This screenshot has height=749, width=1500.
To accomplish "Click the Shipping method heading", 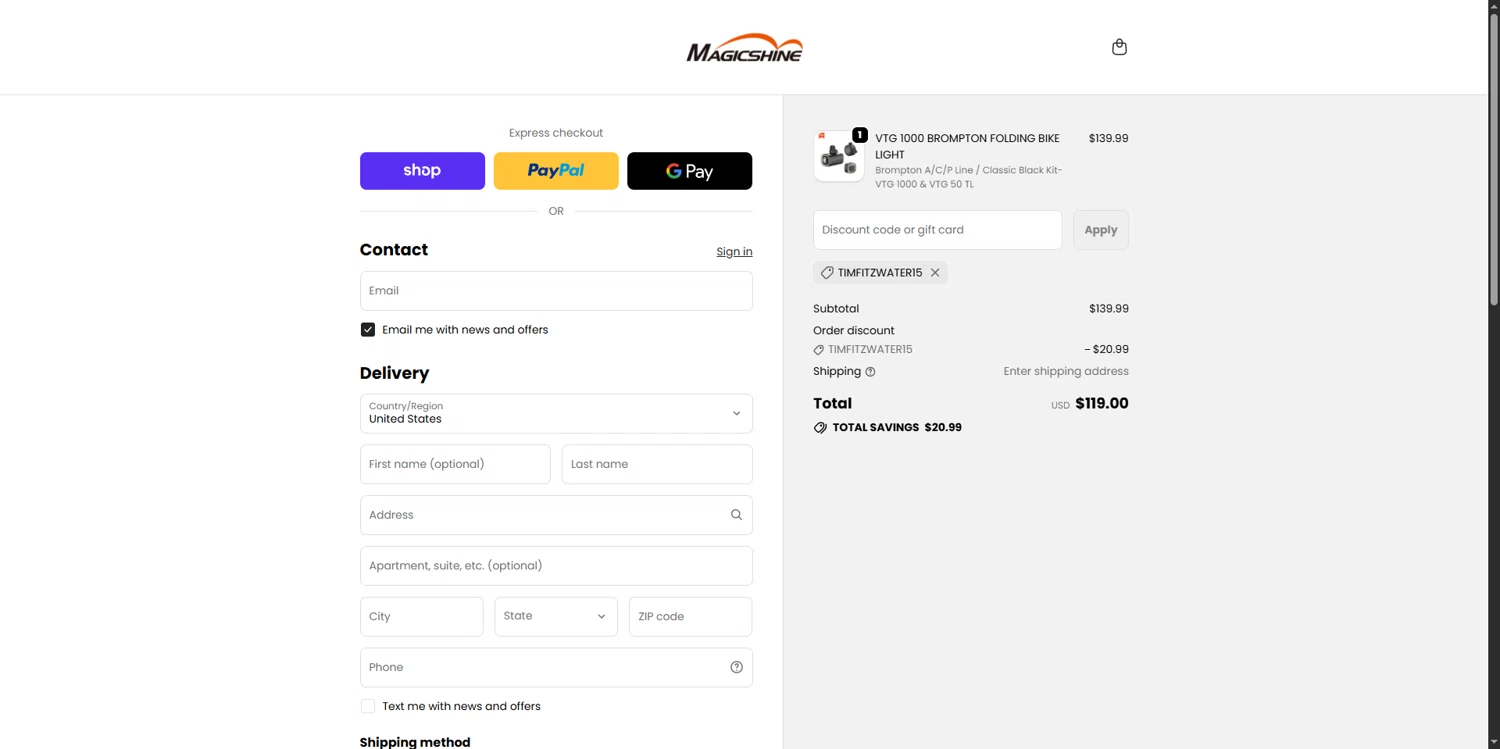I will (415, 742).
